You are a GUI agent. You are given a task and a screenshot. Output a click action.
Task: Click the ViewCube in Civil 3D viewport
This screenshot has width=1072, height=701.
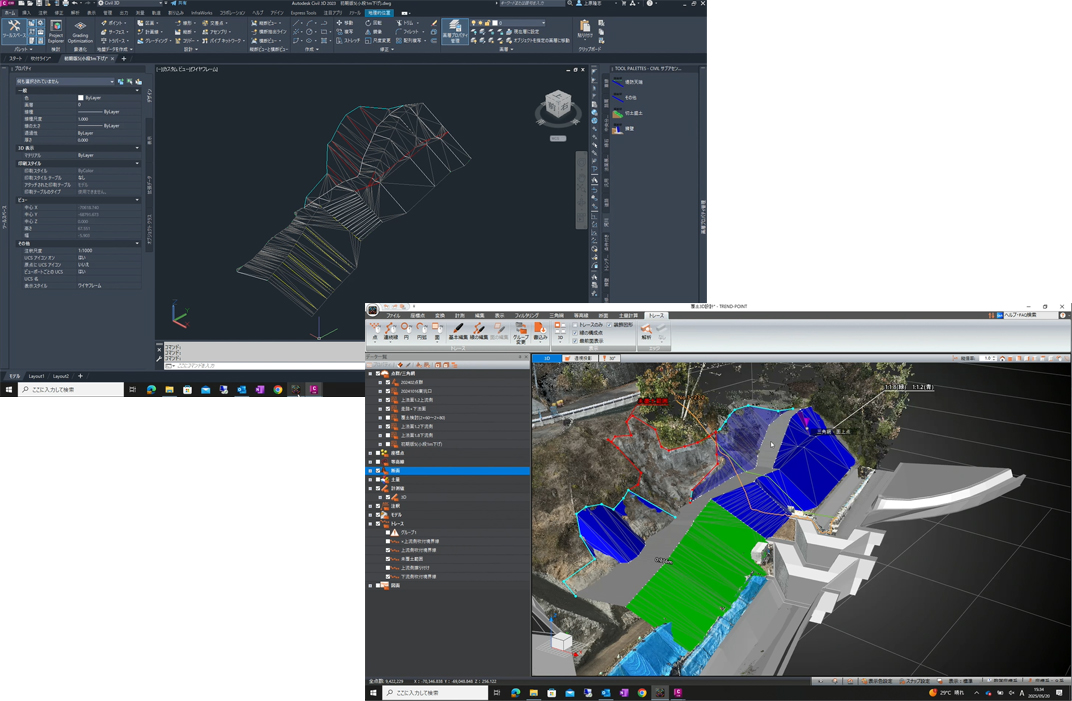[x=558, y=105]
